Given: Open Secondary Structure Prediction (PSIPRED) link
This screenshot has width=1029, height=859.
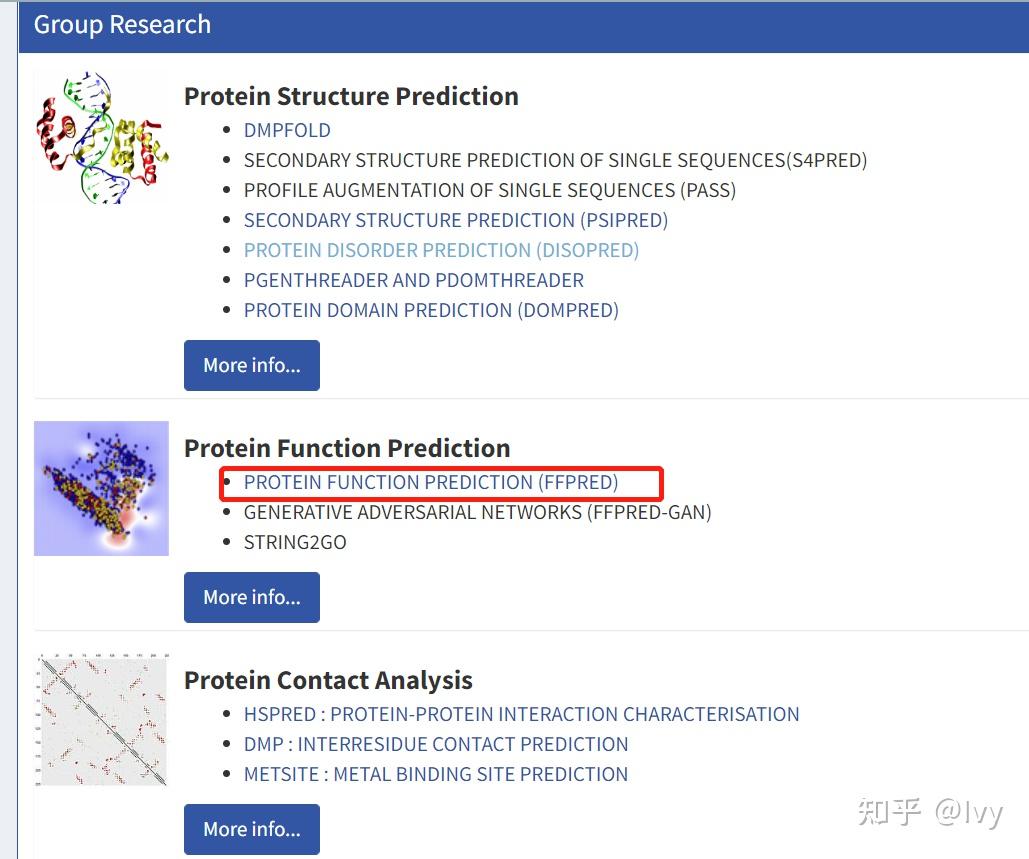Looking at the screenshot, I should (x=455, y=220).
